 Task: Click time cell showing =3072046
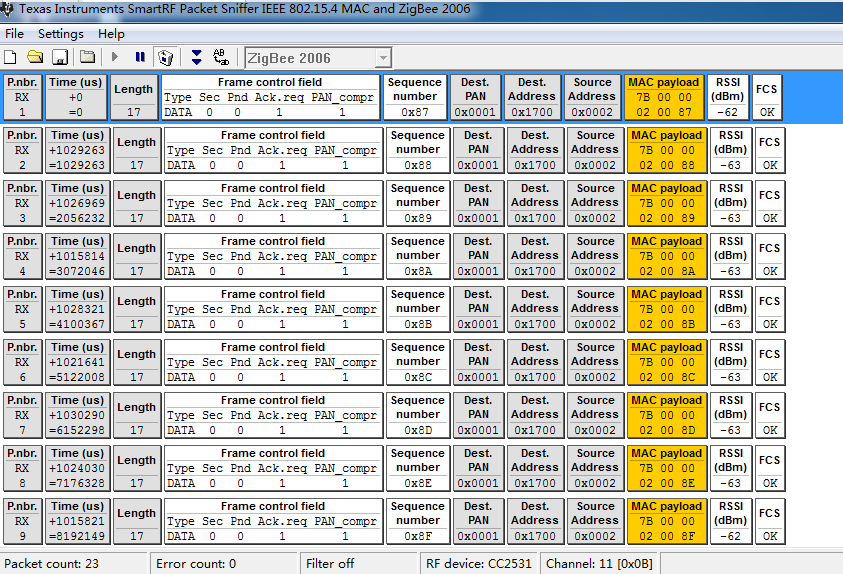point(77,256)
